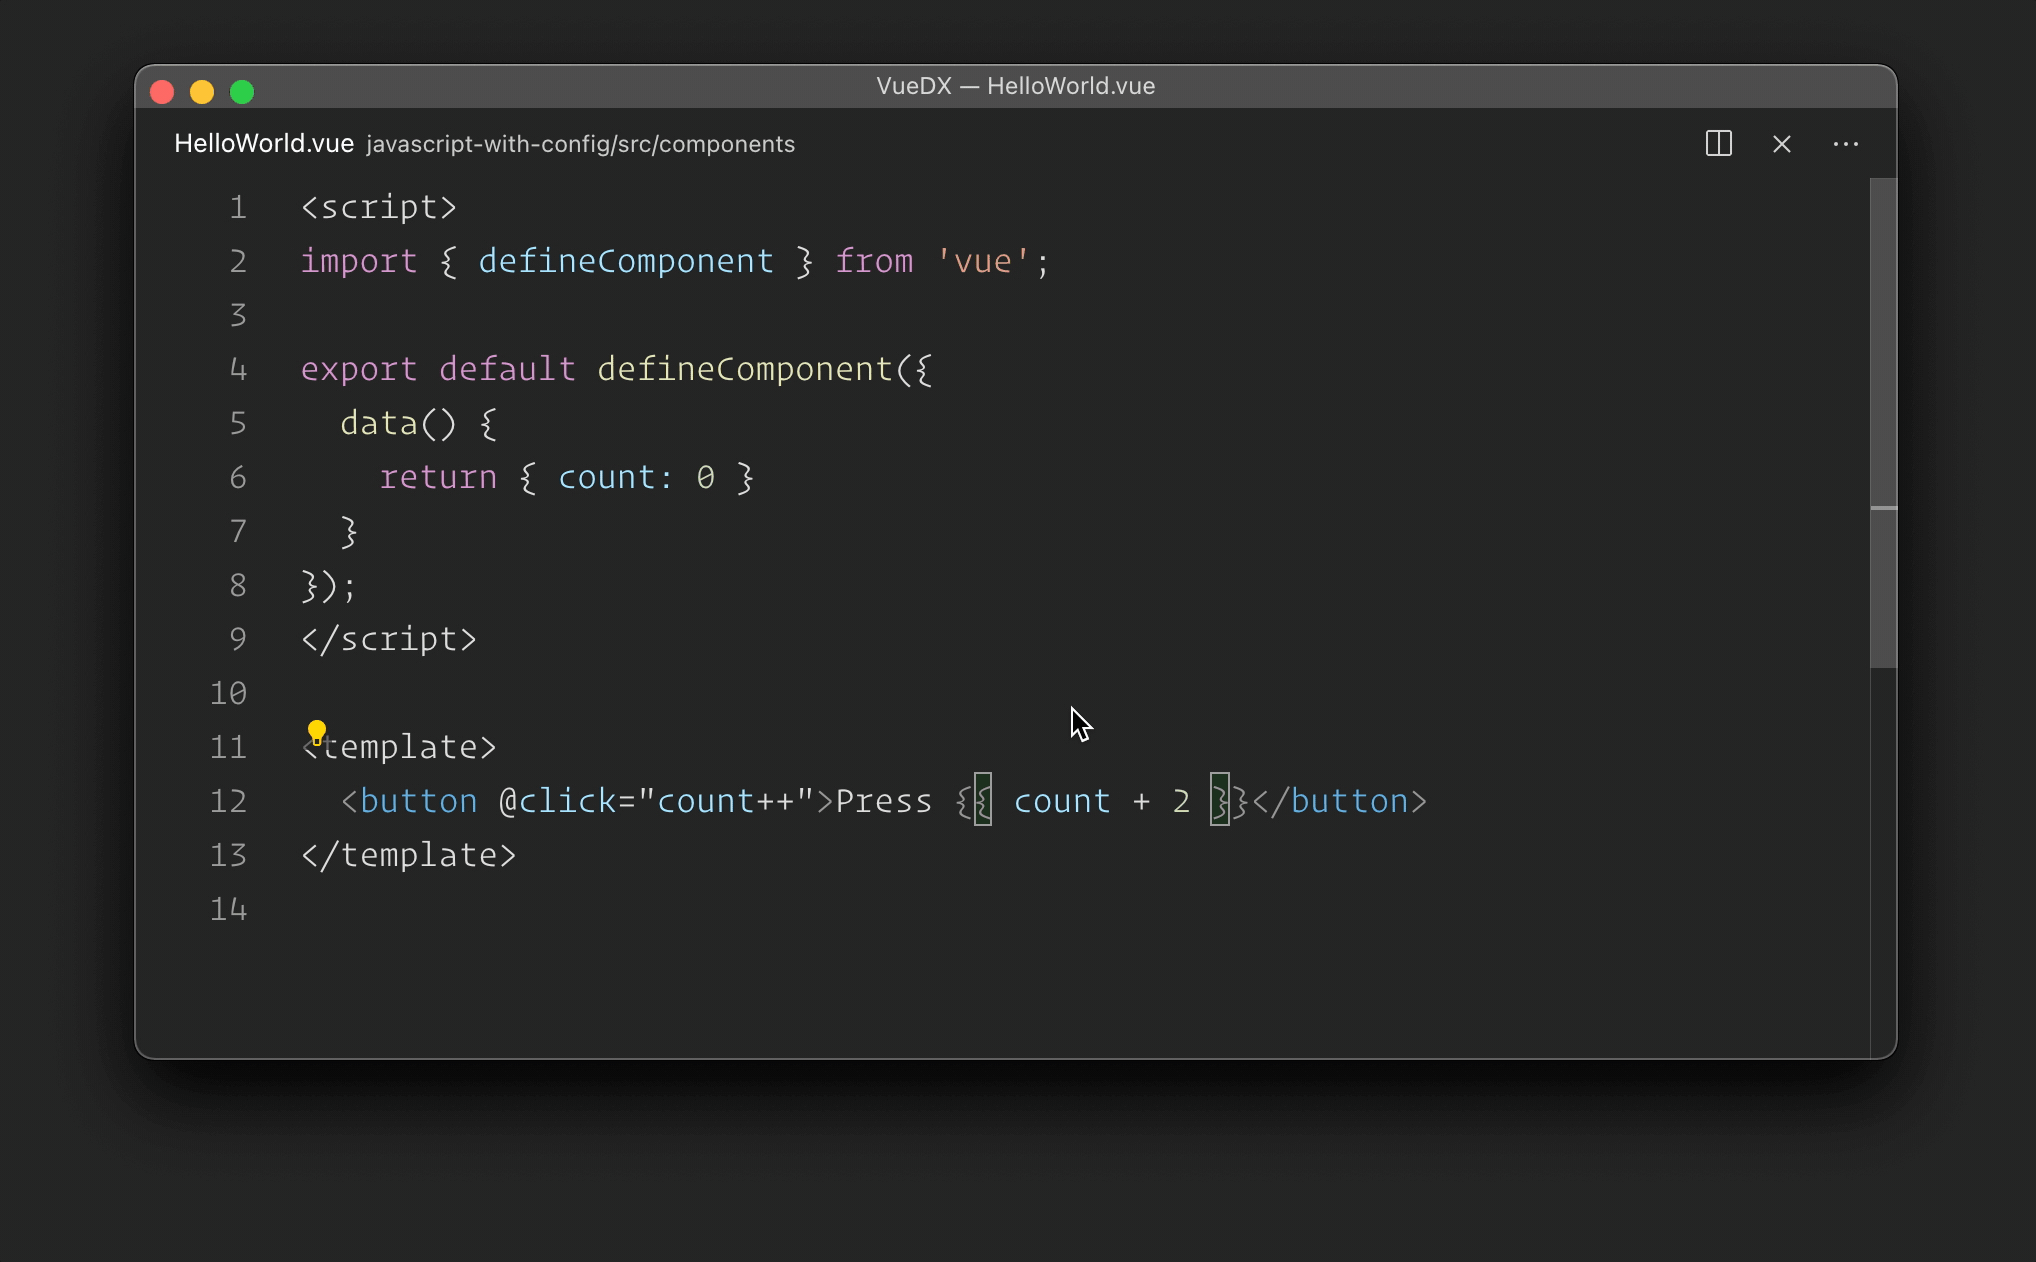Click the javascript-with-config/src/components breadcrumb path
Image resolution: width=2036 pixels, height=1262 pixels.
pos(580,144)
